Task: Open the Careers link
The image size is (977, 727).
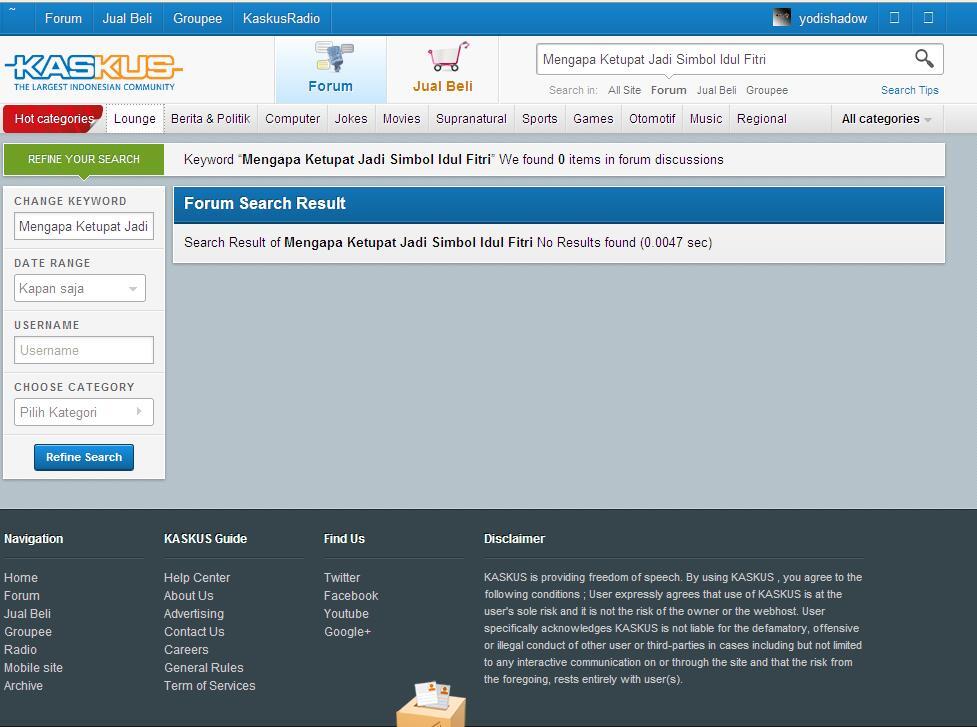Action: (186, 649)
